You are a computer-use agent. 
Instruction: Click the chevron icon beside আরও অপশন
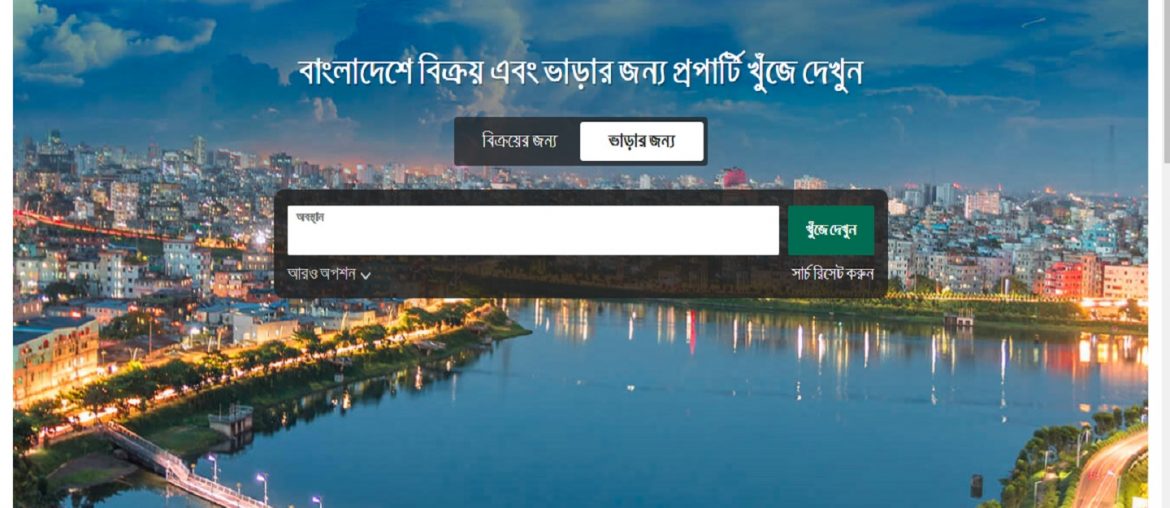366,275
